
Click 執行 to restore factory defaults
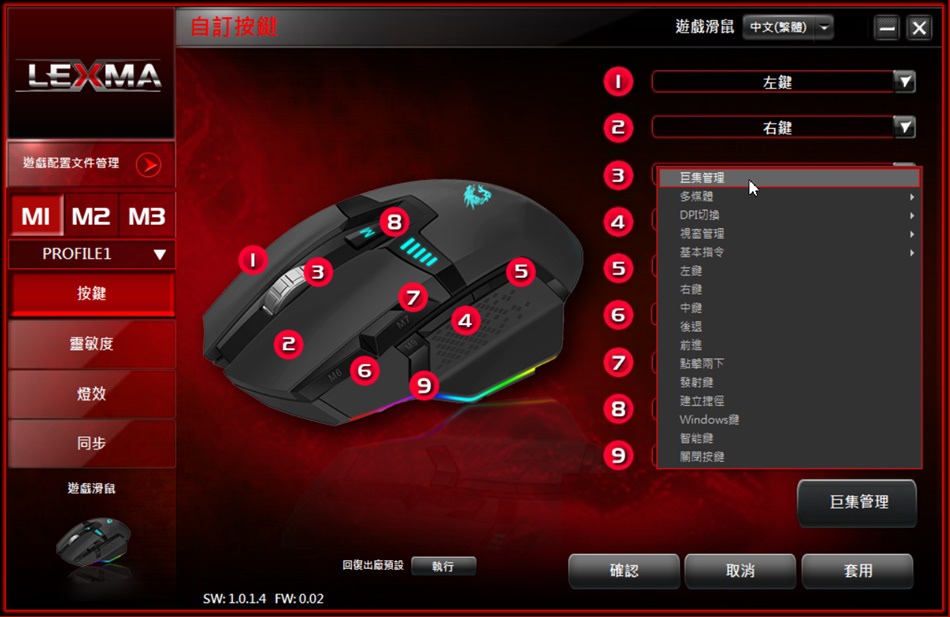(x=443, y=566)
